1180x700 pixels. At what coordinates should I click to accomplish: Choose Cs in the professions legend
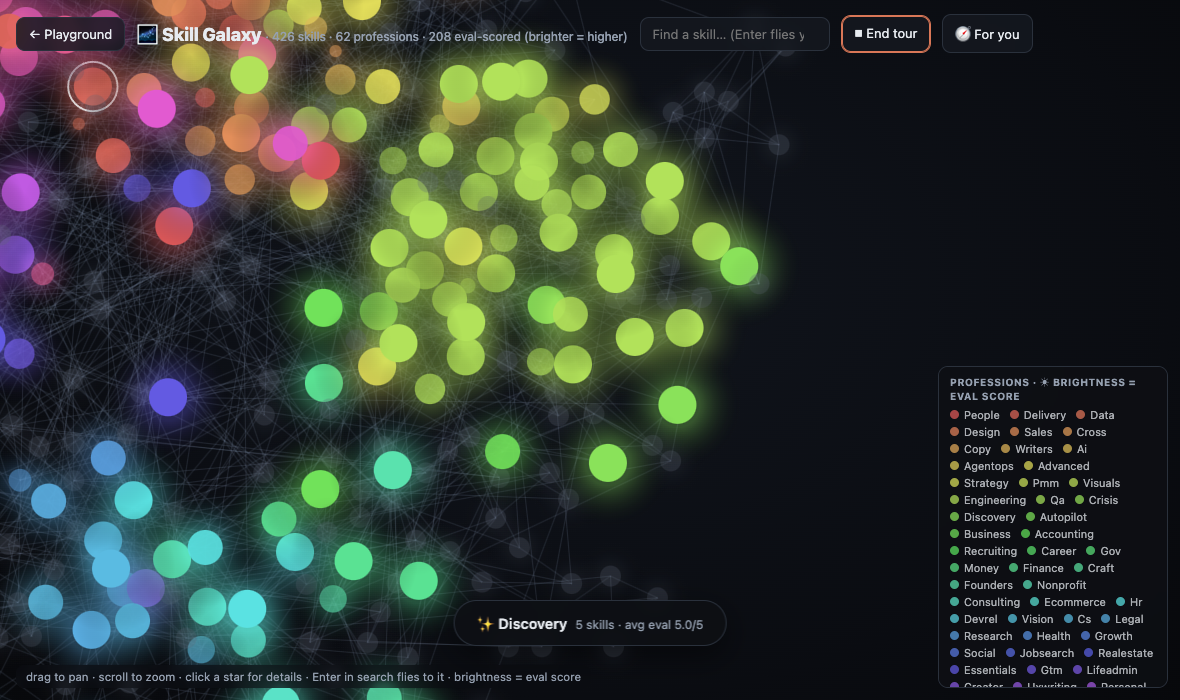tap(1078, 619)
